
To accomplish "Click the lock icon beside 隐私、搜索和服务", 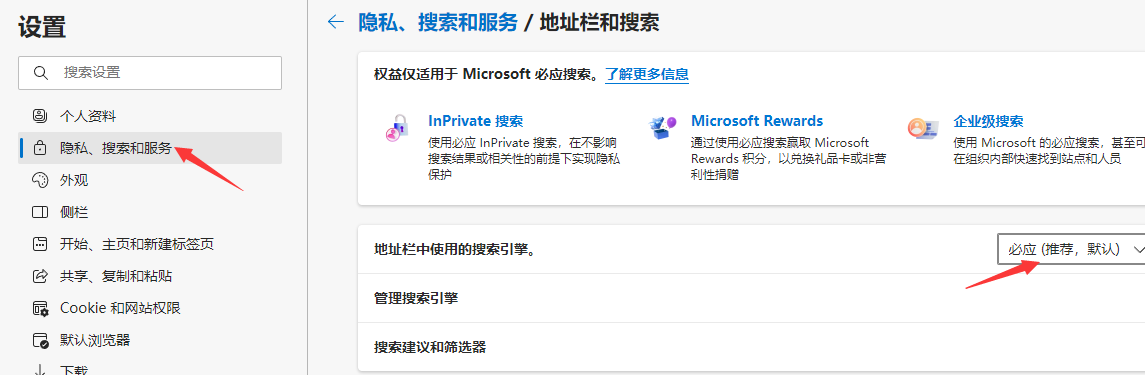I will coord(40,148).
